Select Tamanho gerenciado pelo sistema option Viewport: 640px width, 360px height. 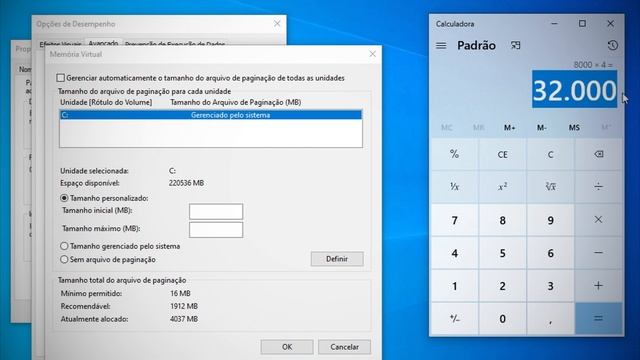pos(64,246)
